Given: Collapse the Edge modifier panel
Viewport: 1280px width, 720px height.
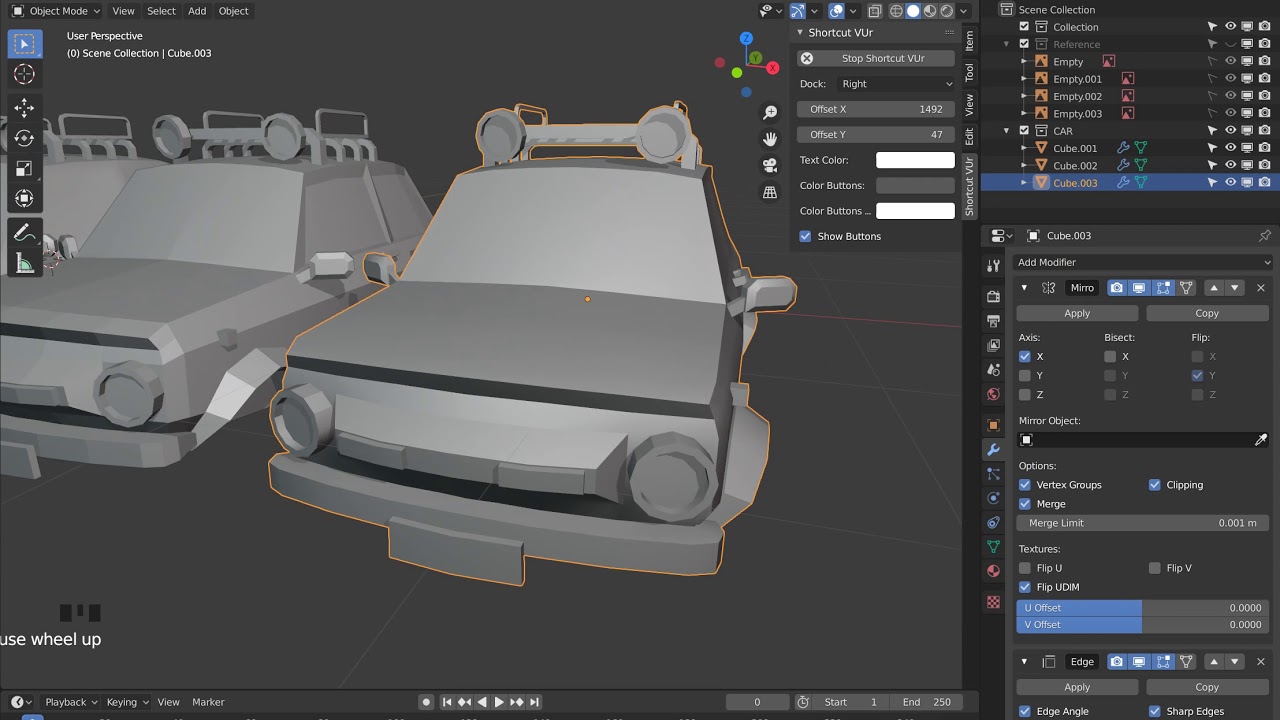Looking at the screenshot, I should 1024,662.
